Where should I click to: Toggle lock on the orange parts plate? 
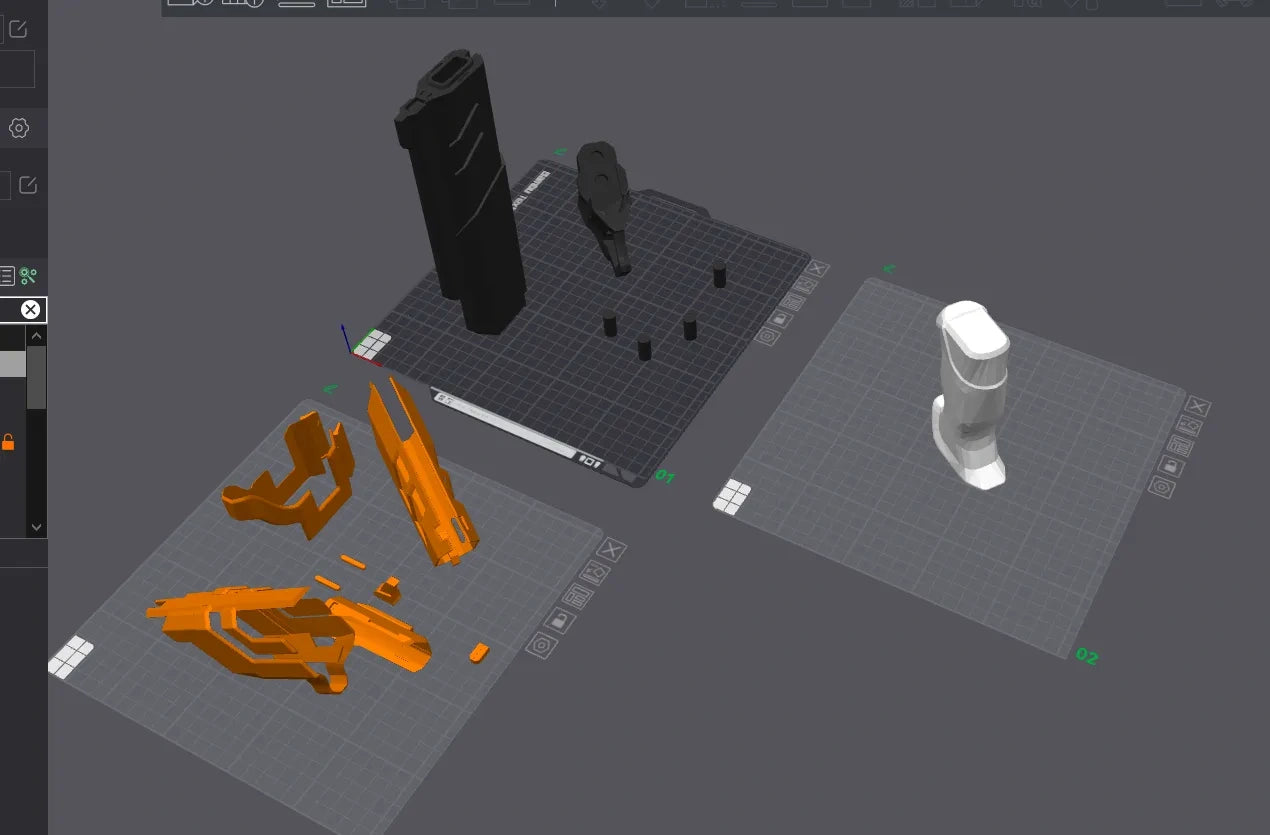[560, 621]
